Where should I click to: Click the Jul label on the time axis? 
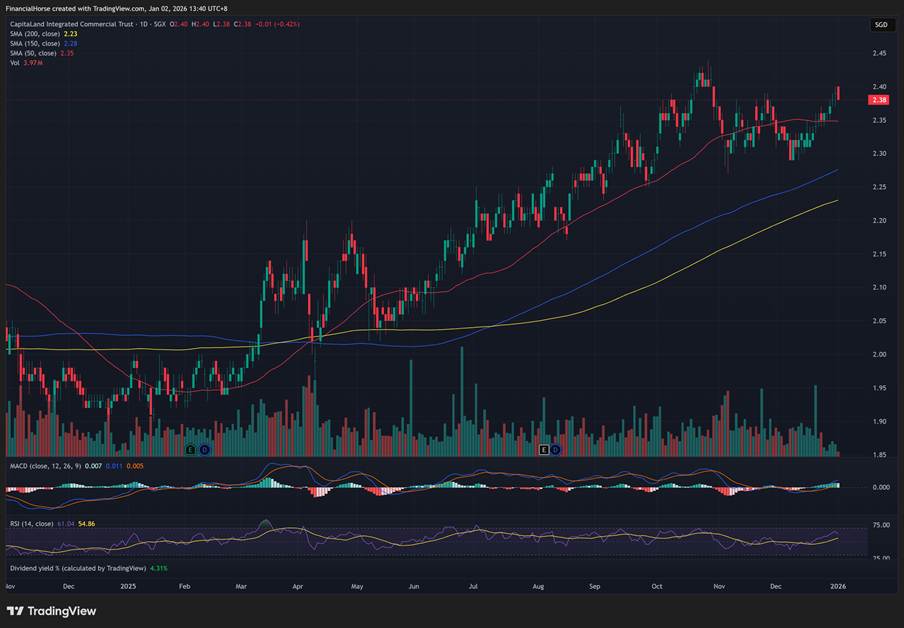(472, 586)
